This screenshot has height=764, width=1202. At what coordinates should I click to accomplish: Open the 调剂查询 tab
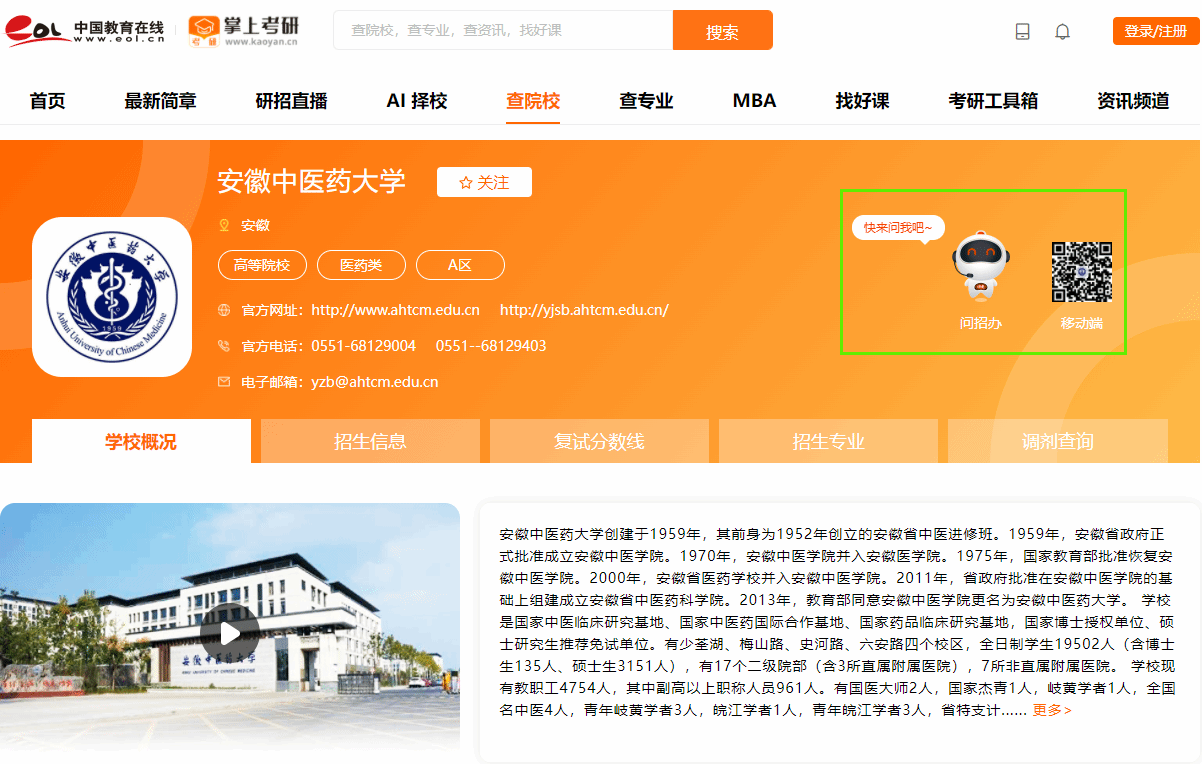pos(1057,441)
